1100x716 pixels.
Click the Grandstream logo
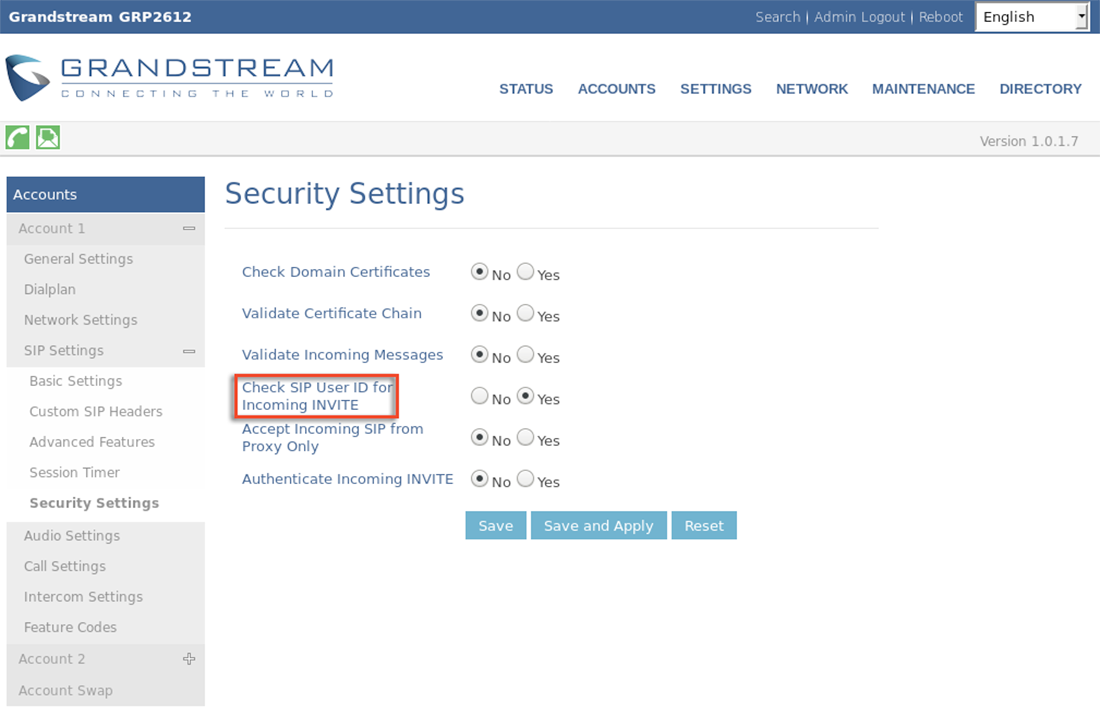click(169, 78)
